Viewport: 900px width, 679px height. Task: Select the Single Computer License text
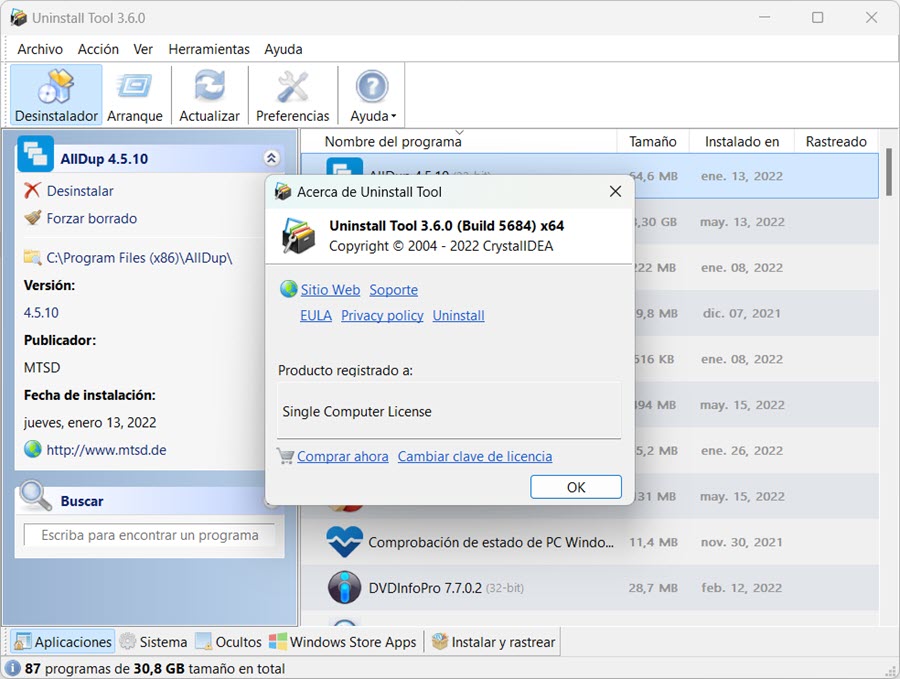coord(357,412)
